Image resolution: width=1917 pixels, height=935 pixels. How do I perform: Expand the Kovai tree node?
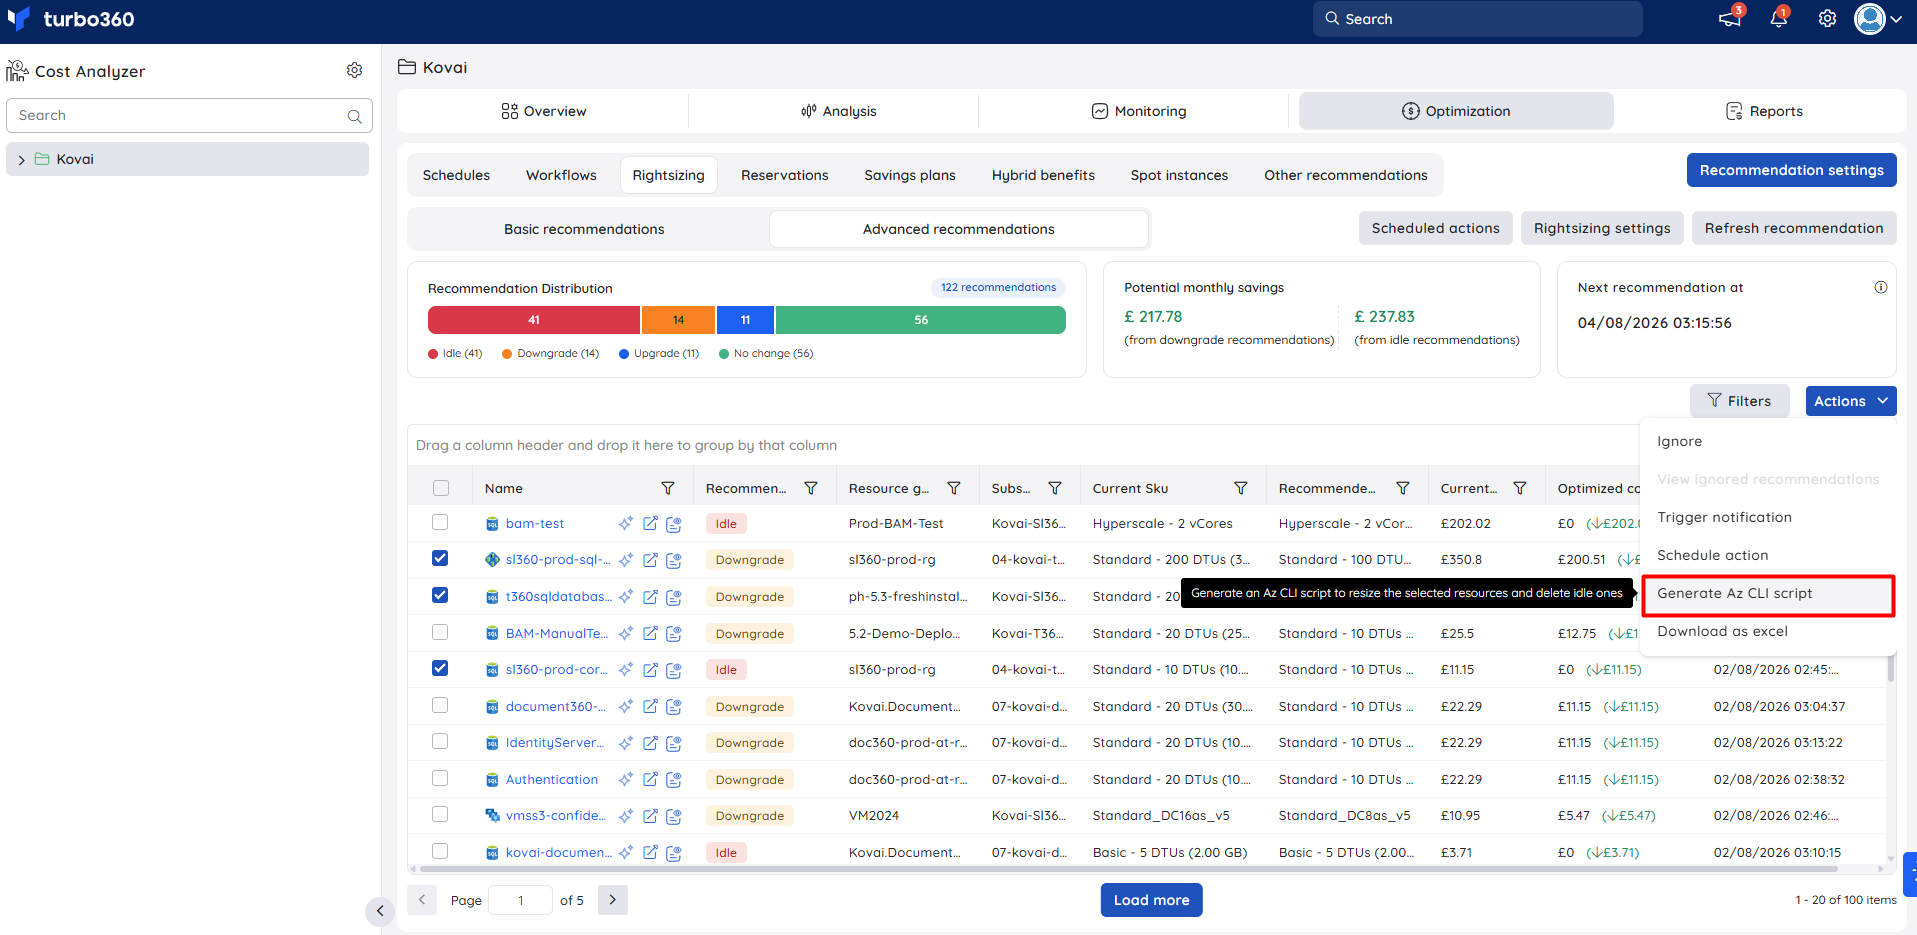point(21,160)
